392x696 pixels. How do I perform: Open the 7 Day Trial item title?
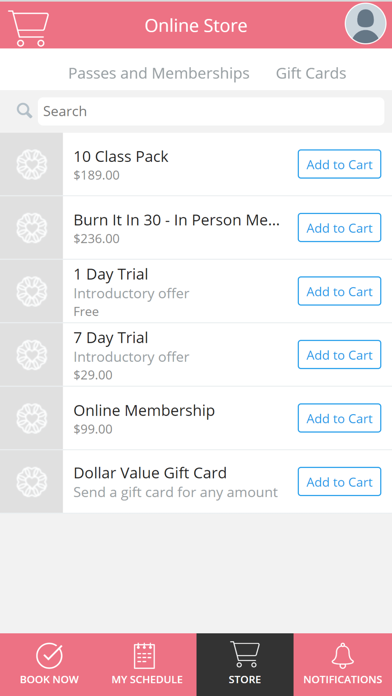point(111,338)
